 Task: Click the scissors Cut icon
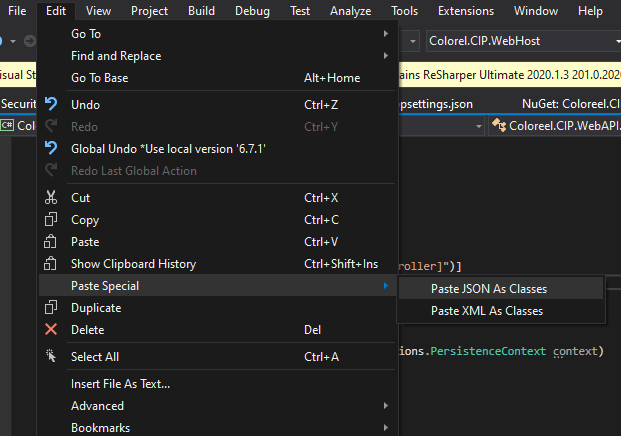tap(51, 197)
